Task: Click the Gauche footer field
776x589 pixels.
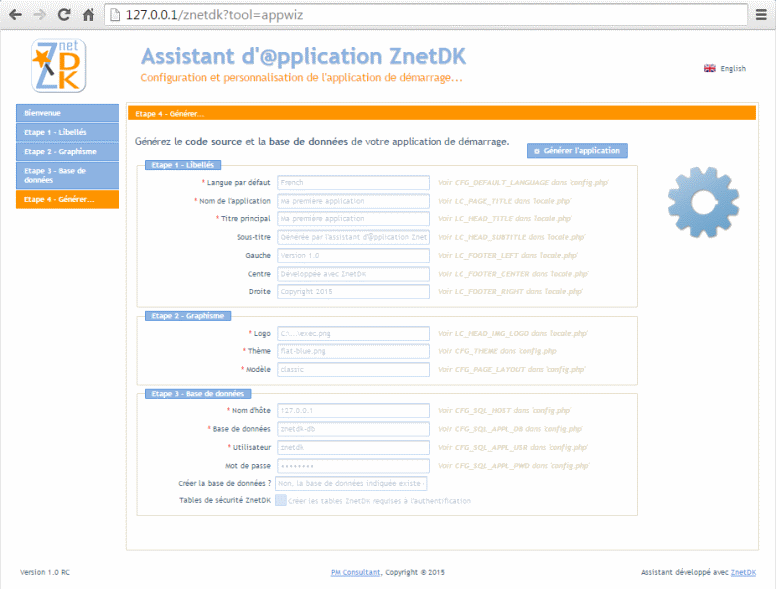Action: click(353, 255)
